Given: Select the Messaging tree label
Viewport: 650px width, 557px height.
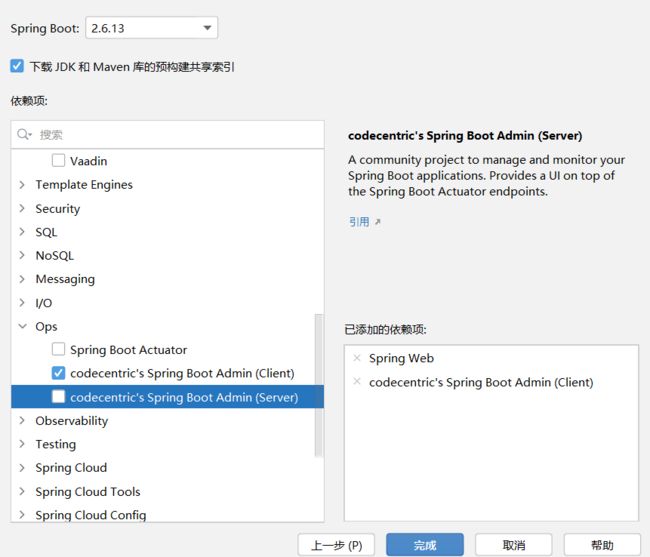Looking at the screenshot, I should point(65,279).
